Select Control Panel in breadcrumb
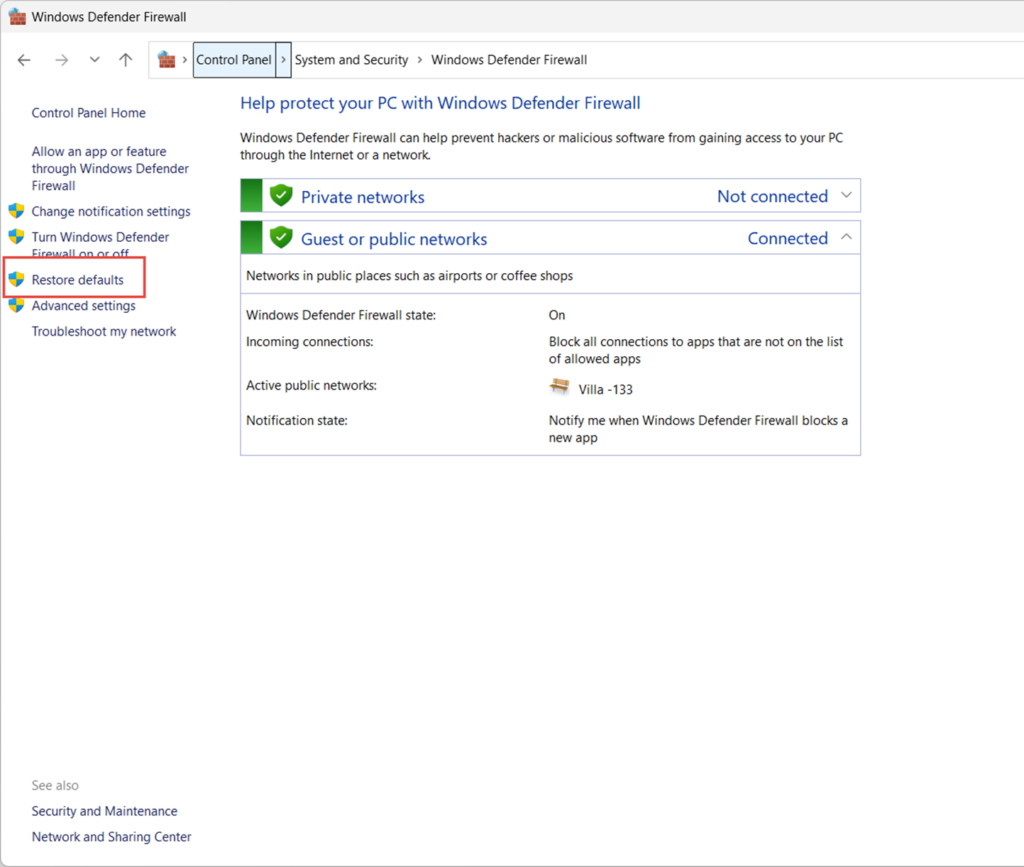 [234, 59]
